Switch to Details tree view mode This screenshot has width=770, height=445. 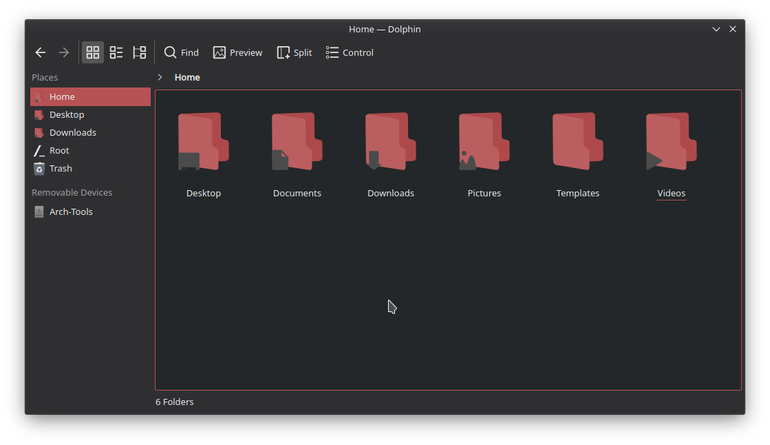[x=139, y=53]
